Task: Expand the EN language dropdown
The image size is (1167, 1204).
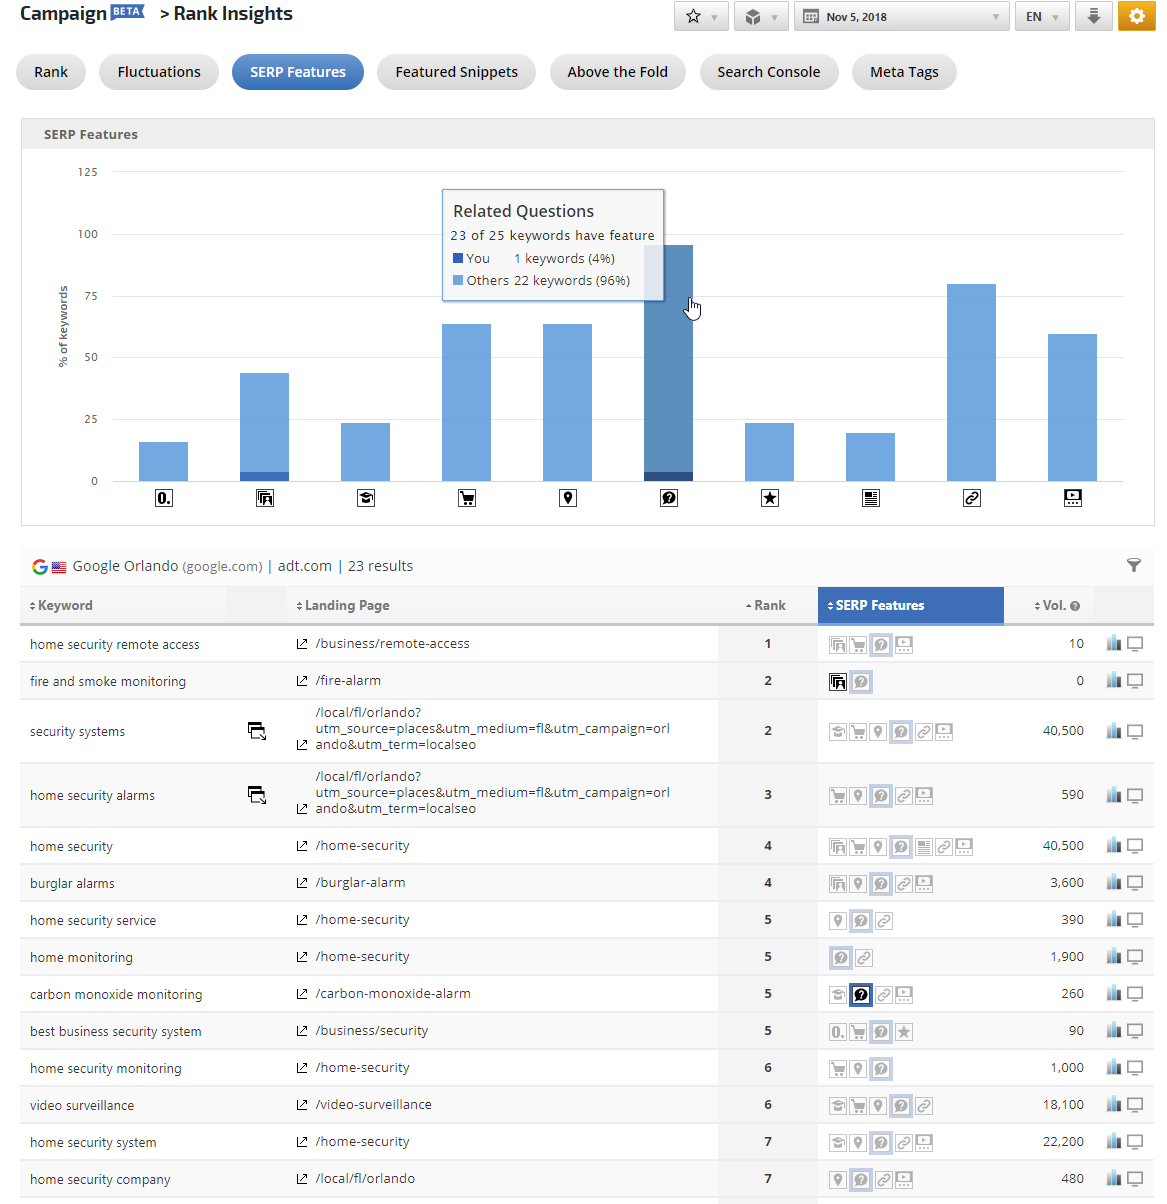Action: coord(1041,17)
